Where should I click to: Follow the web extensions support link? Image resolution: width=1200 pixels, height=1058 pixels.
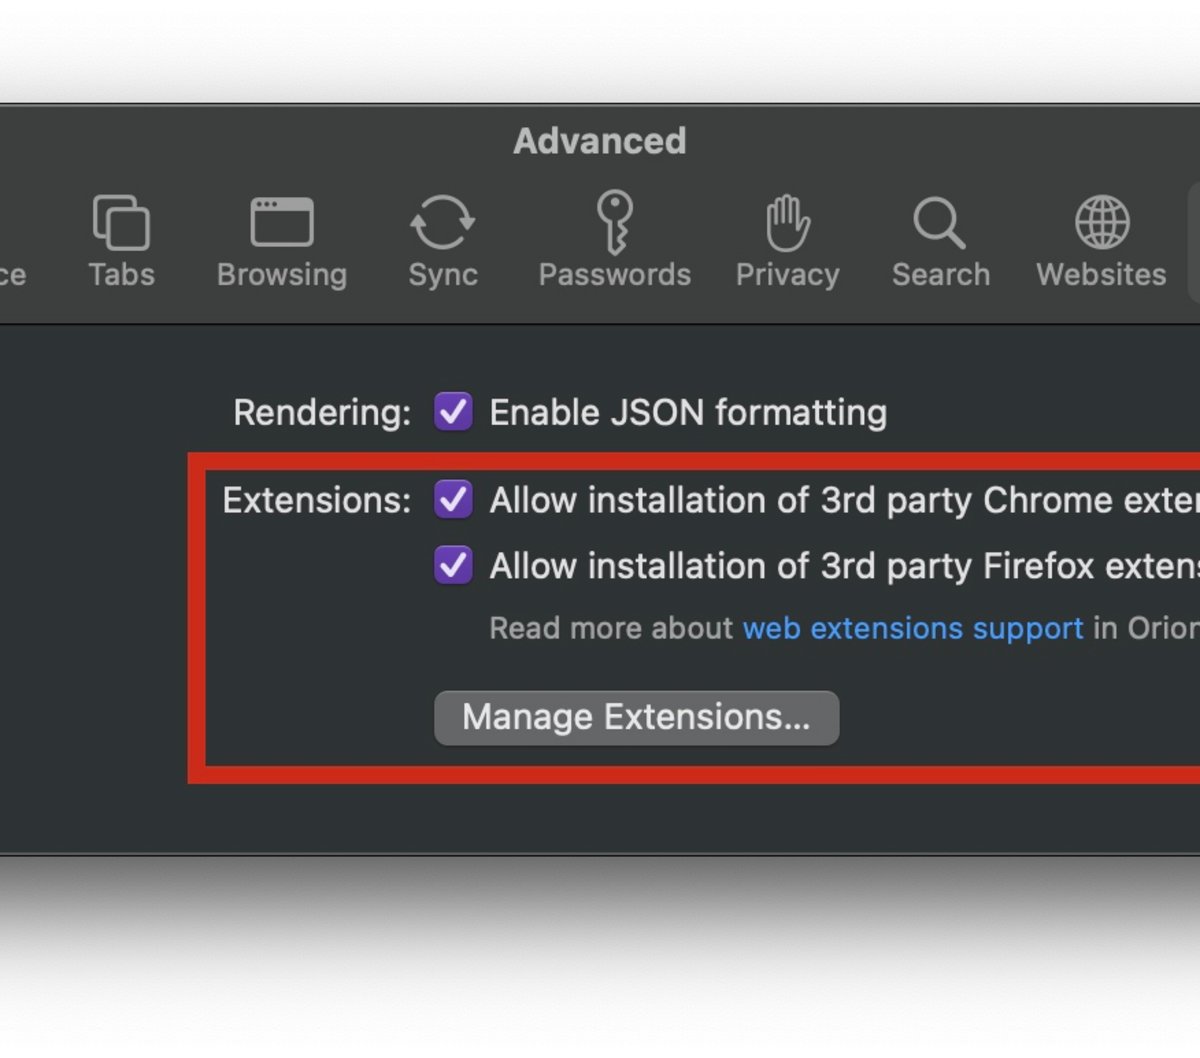912,628
